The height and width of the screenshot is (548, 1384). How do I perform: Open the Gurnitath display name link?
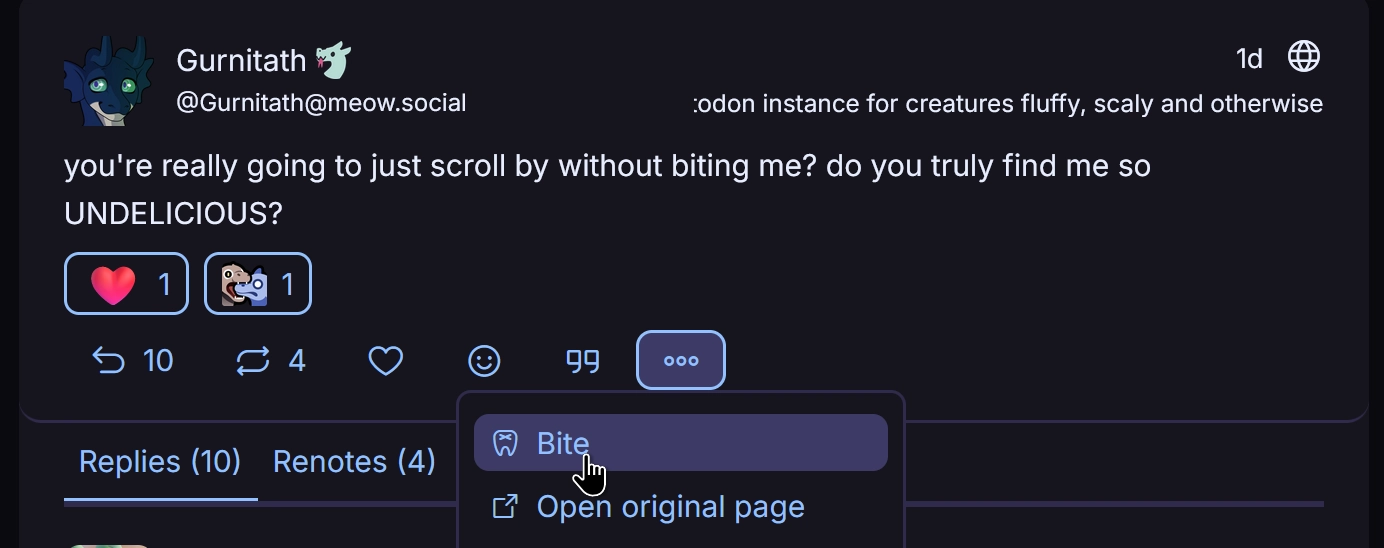click(241, 60)
